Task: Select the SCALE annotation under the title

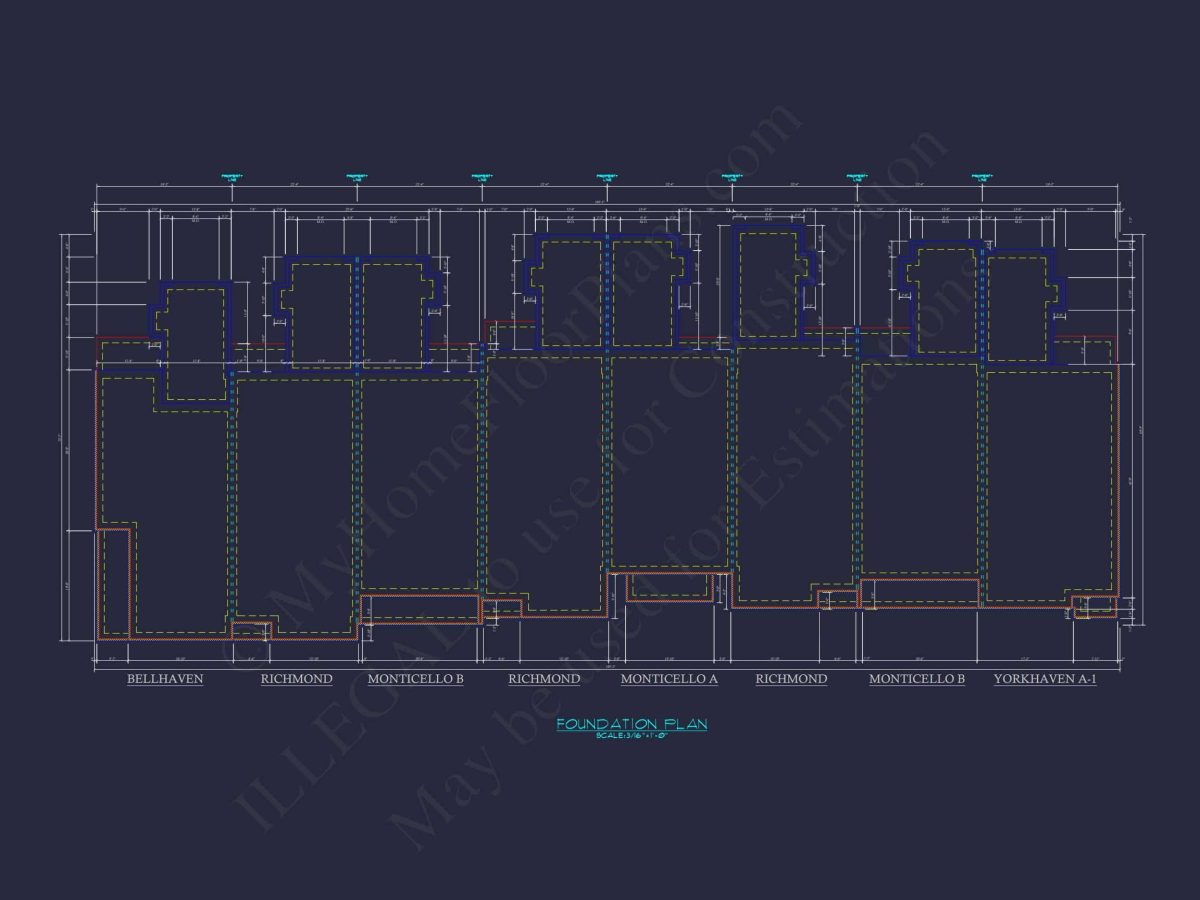Action: (631, 736)
